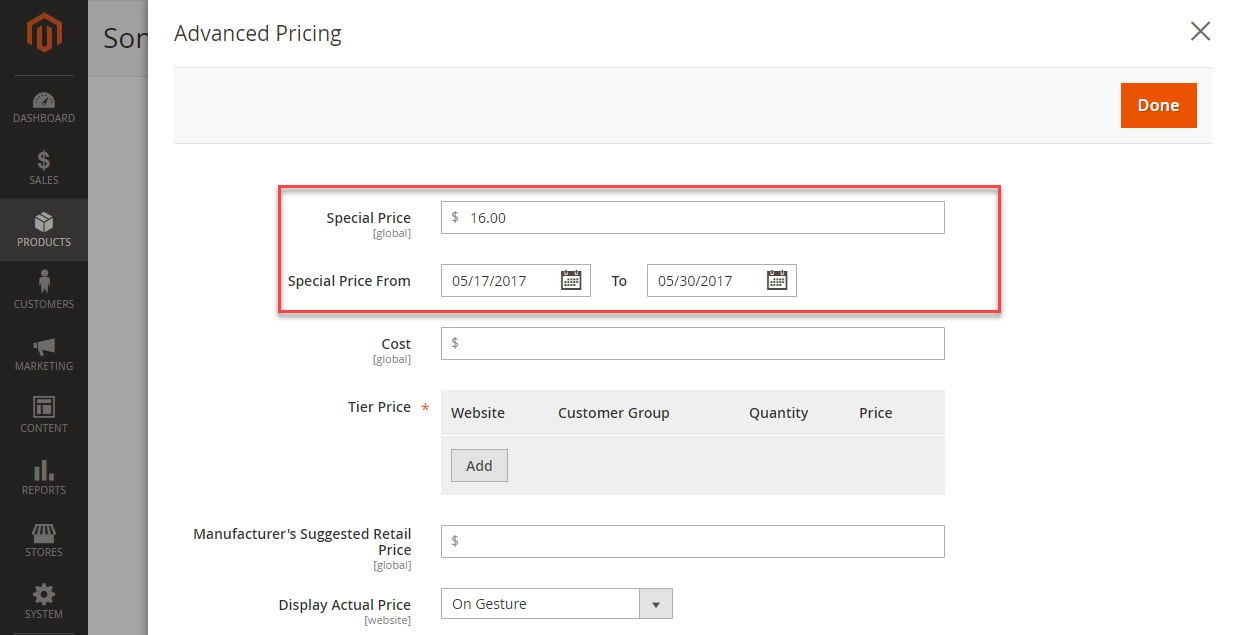Expand the Display Actual Price dropdown arrow
Image resolution: width=1236 pixels, height=635 pixels.
click(656, 604)
